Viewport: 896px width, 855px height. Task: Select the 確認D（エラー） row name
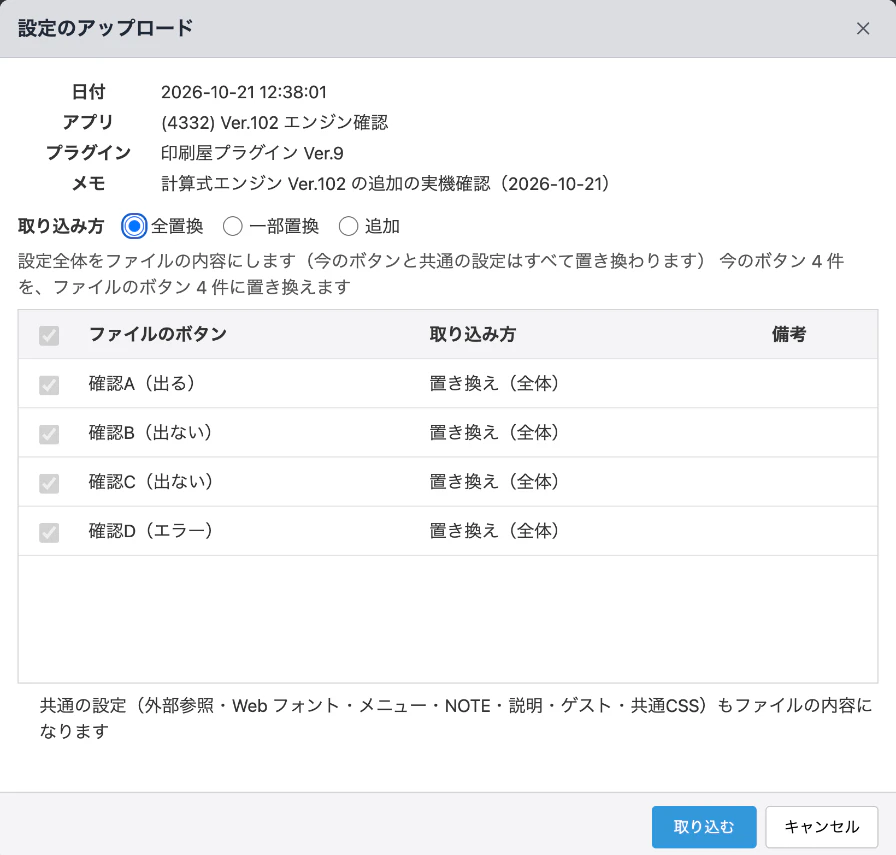[151, 531]
